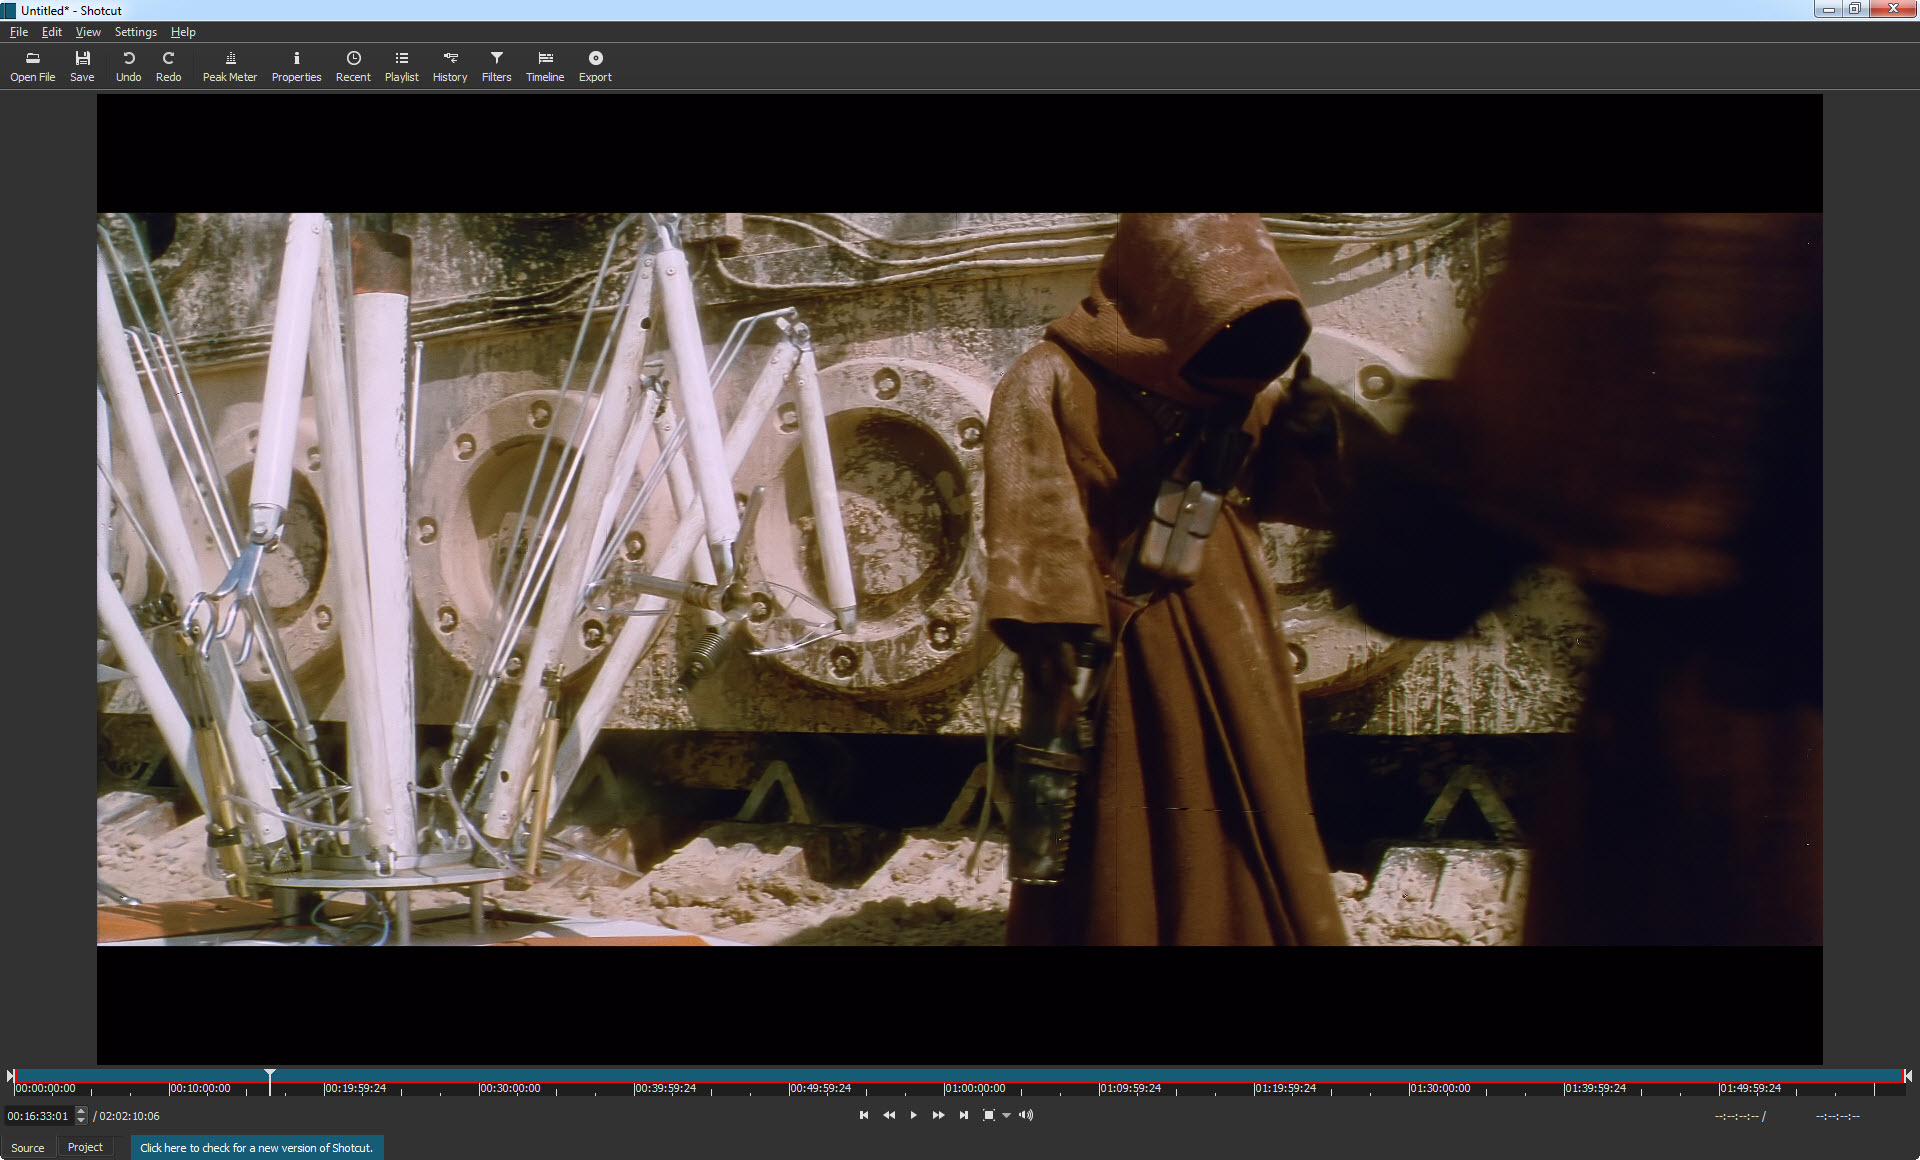
Task: Show the Peak Meter panel
Action: pyautogui.click(x=230, y=66)
